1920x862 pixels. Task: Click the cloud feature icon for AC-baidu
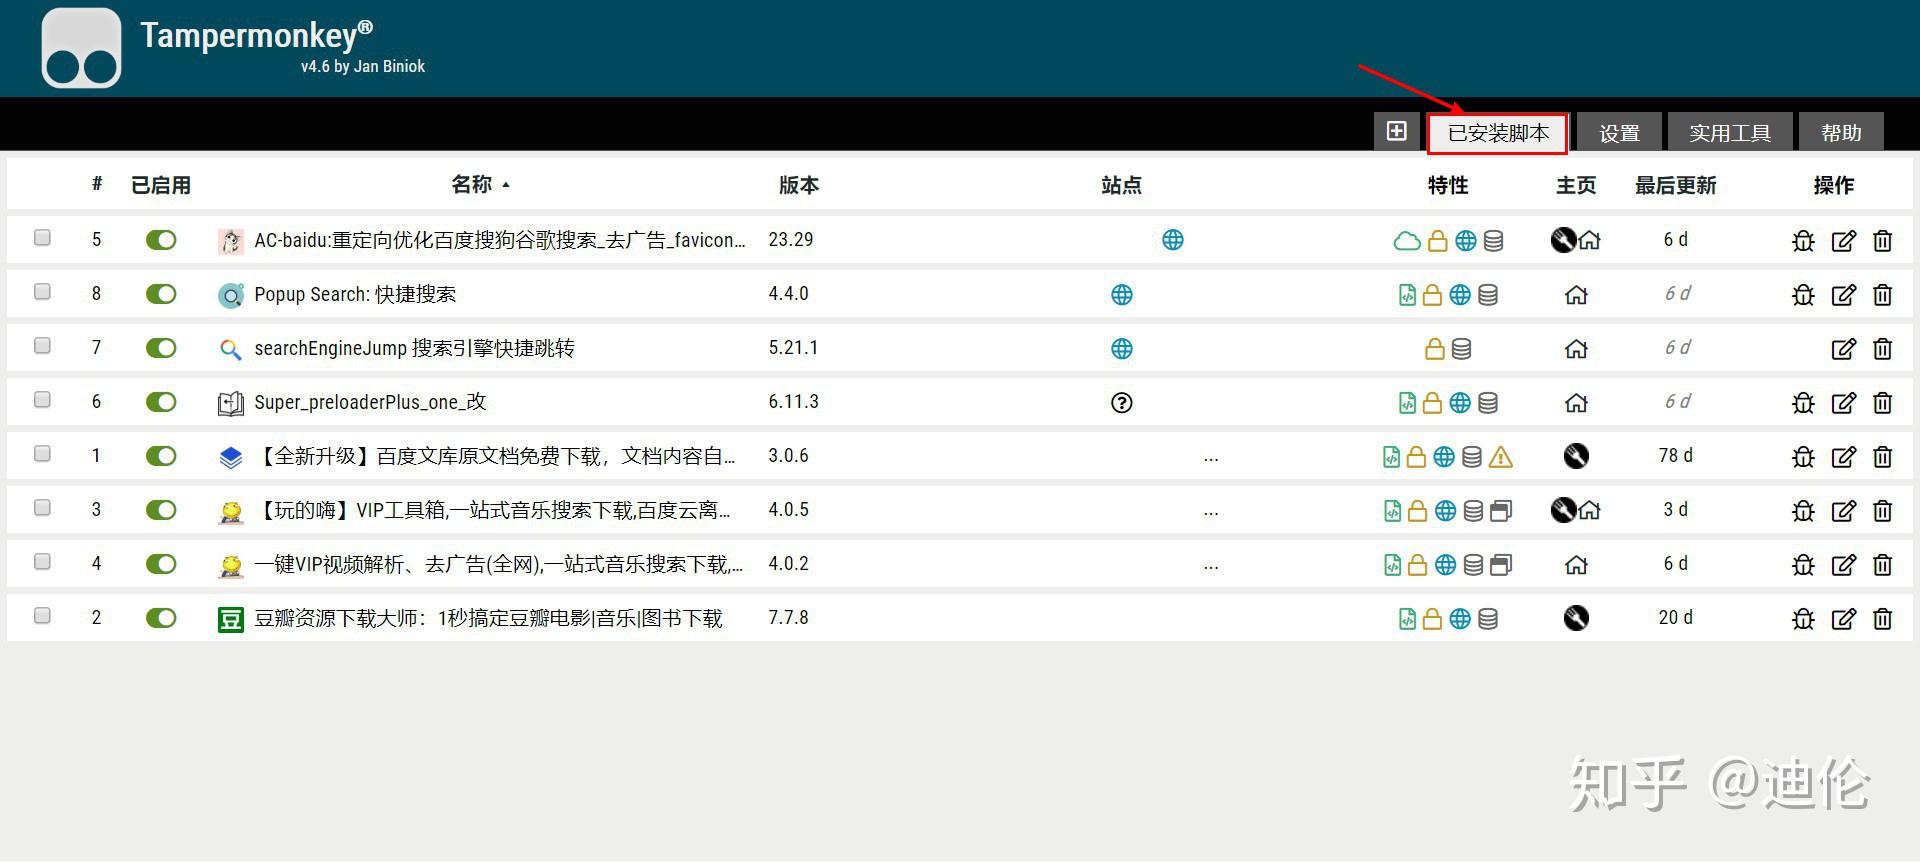pyautogui.click(x=1407, y=241)
